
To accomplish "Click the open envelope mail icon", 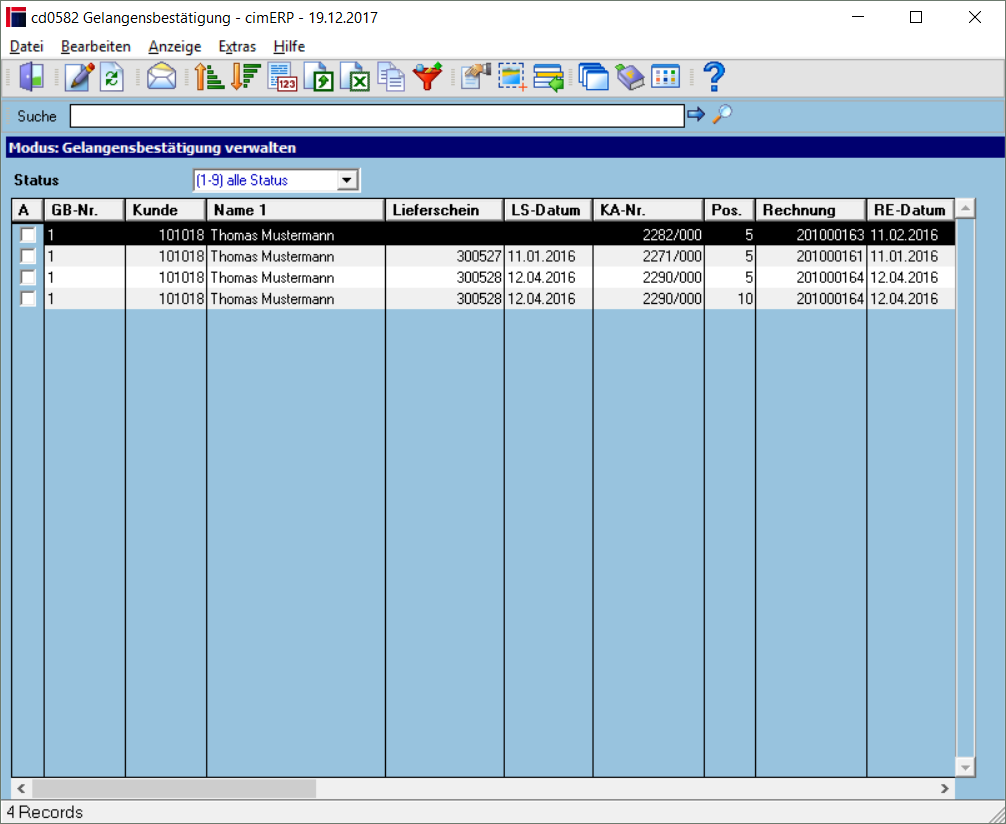I will point(161,77).
